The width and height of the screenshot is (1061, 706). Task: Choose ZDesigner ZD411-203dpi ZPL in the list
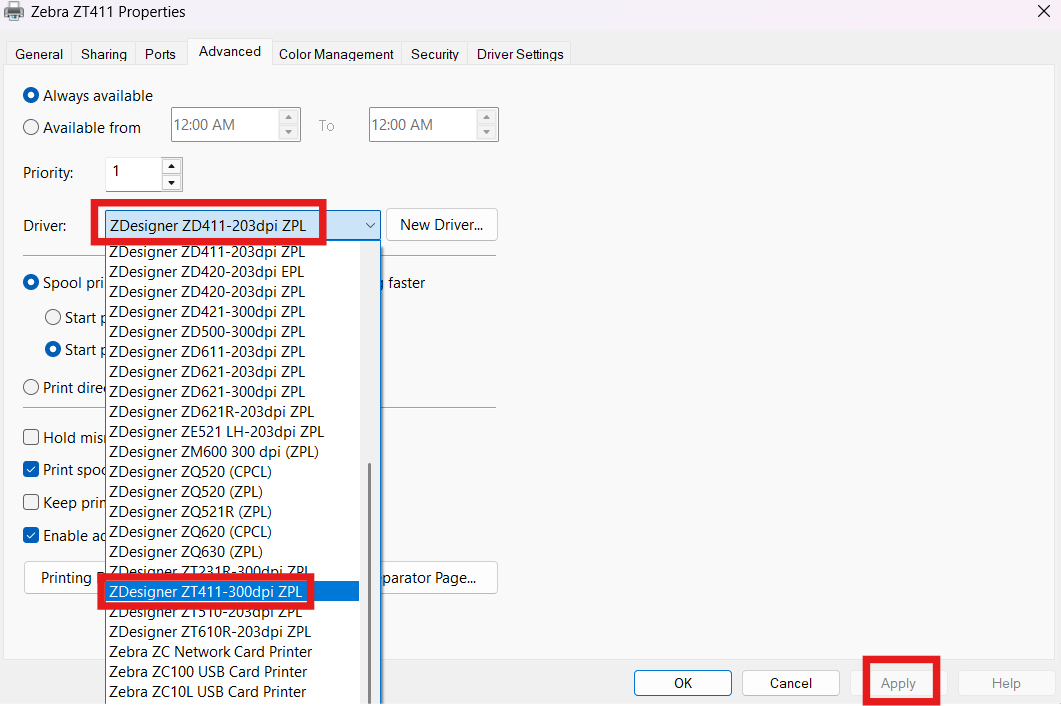233,252
